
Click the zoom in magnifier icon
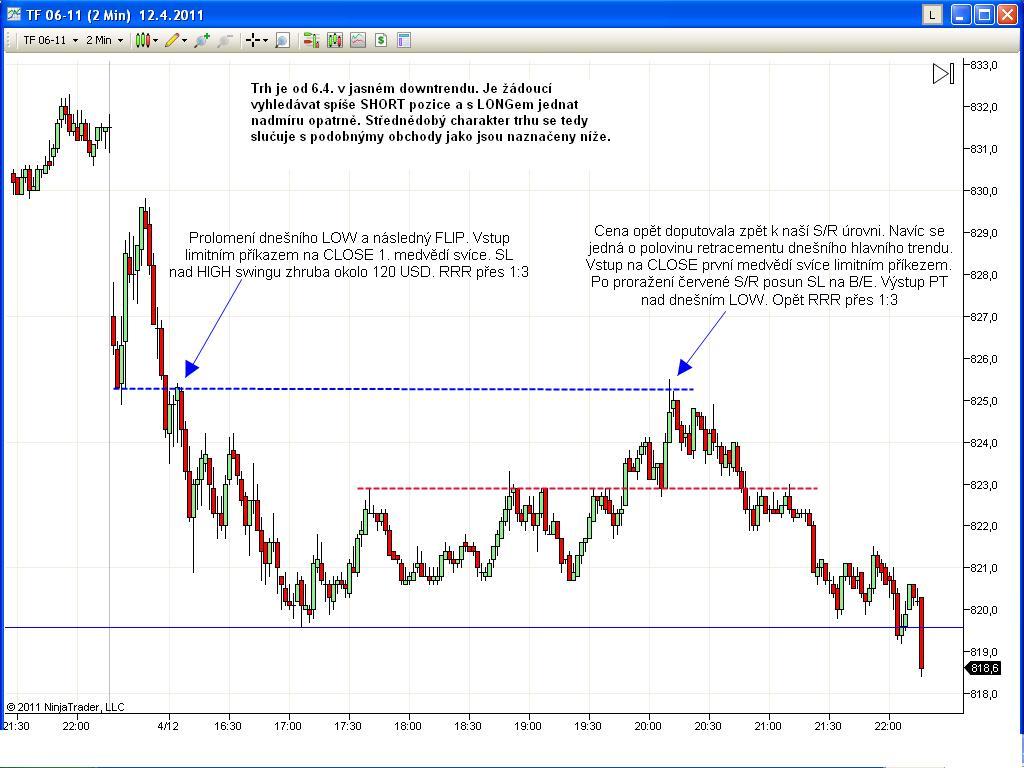pos(202,40)
